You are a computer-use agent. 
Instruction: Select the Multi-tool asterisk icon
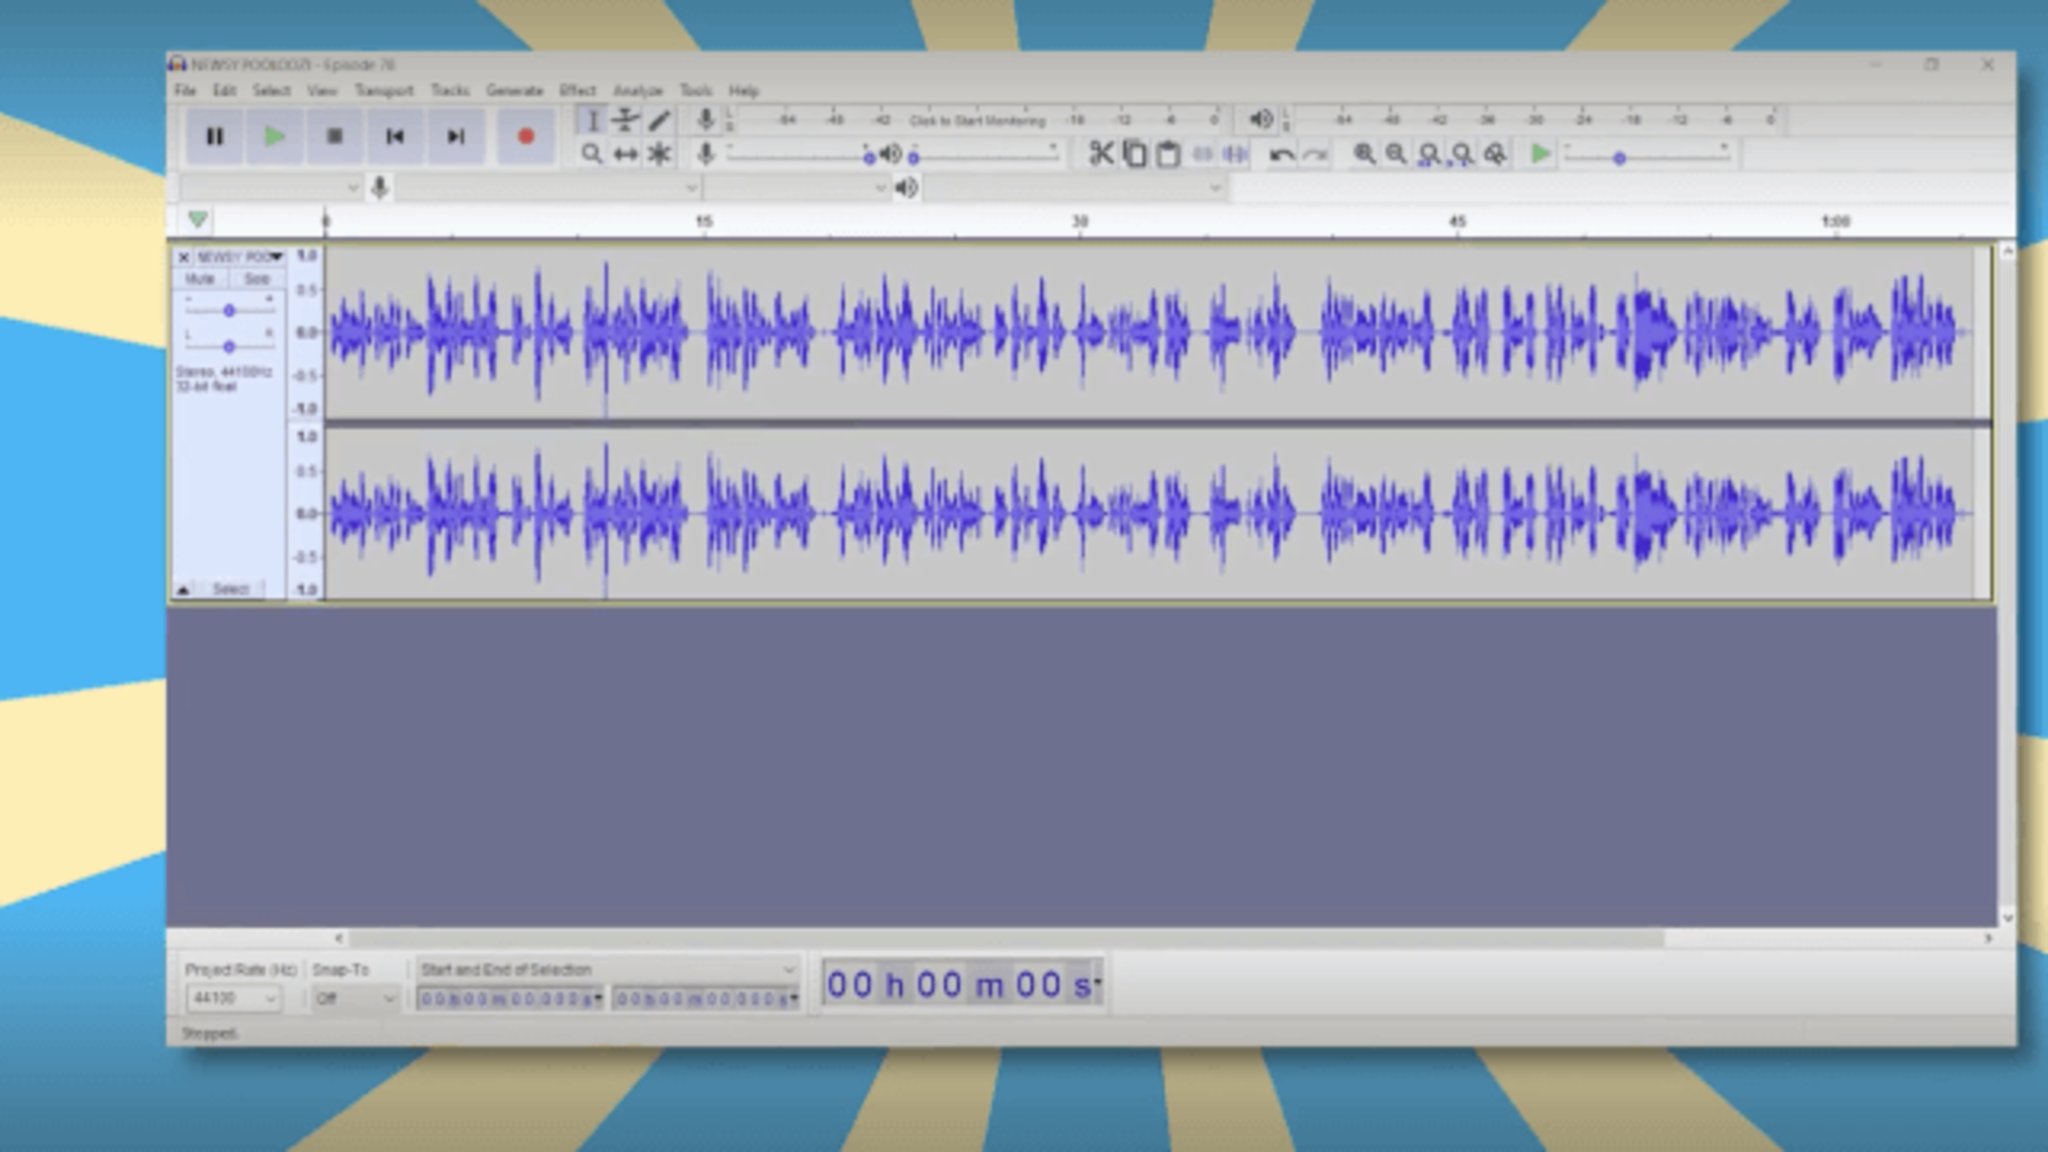pyautogui.click(x=659, y=154)
